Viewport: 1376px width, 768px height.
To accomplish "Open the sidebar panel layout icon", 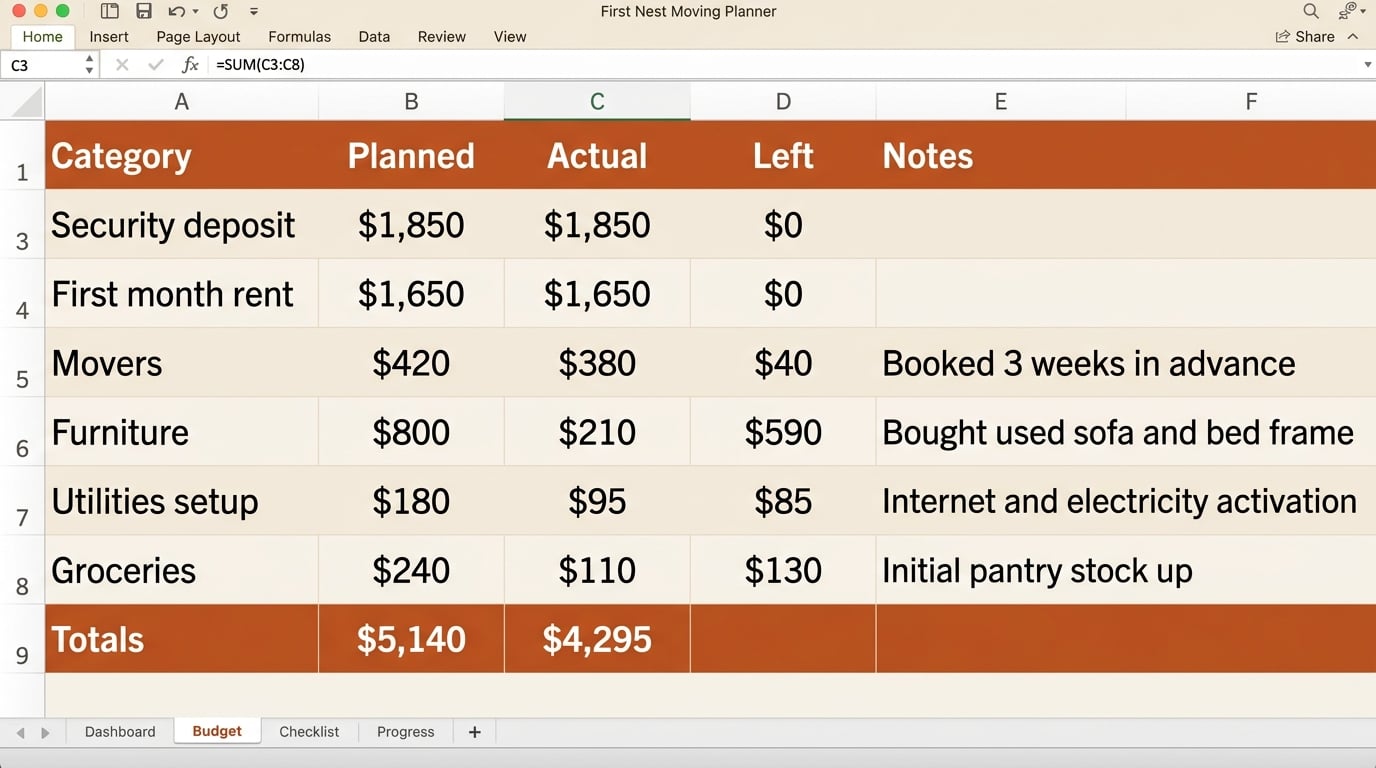I will coord(110,11).
